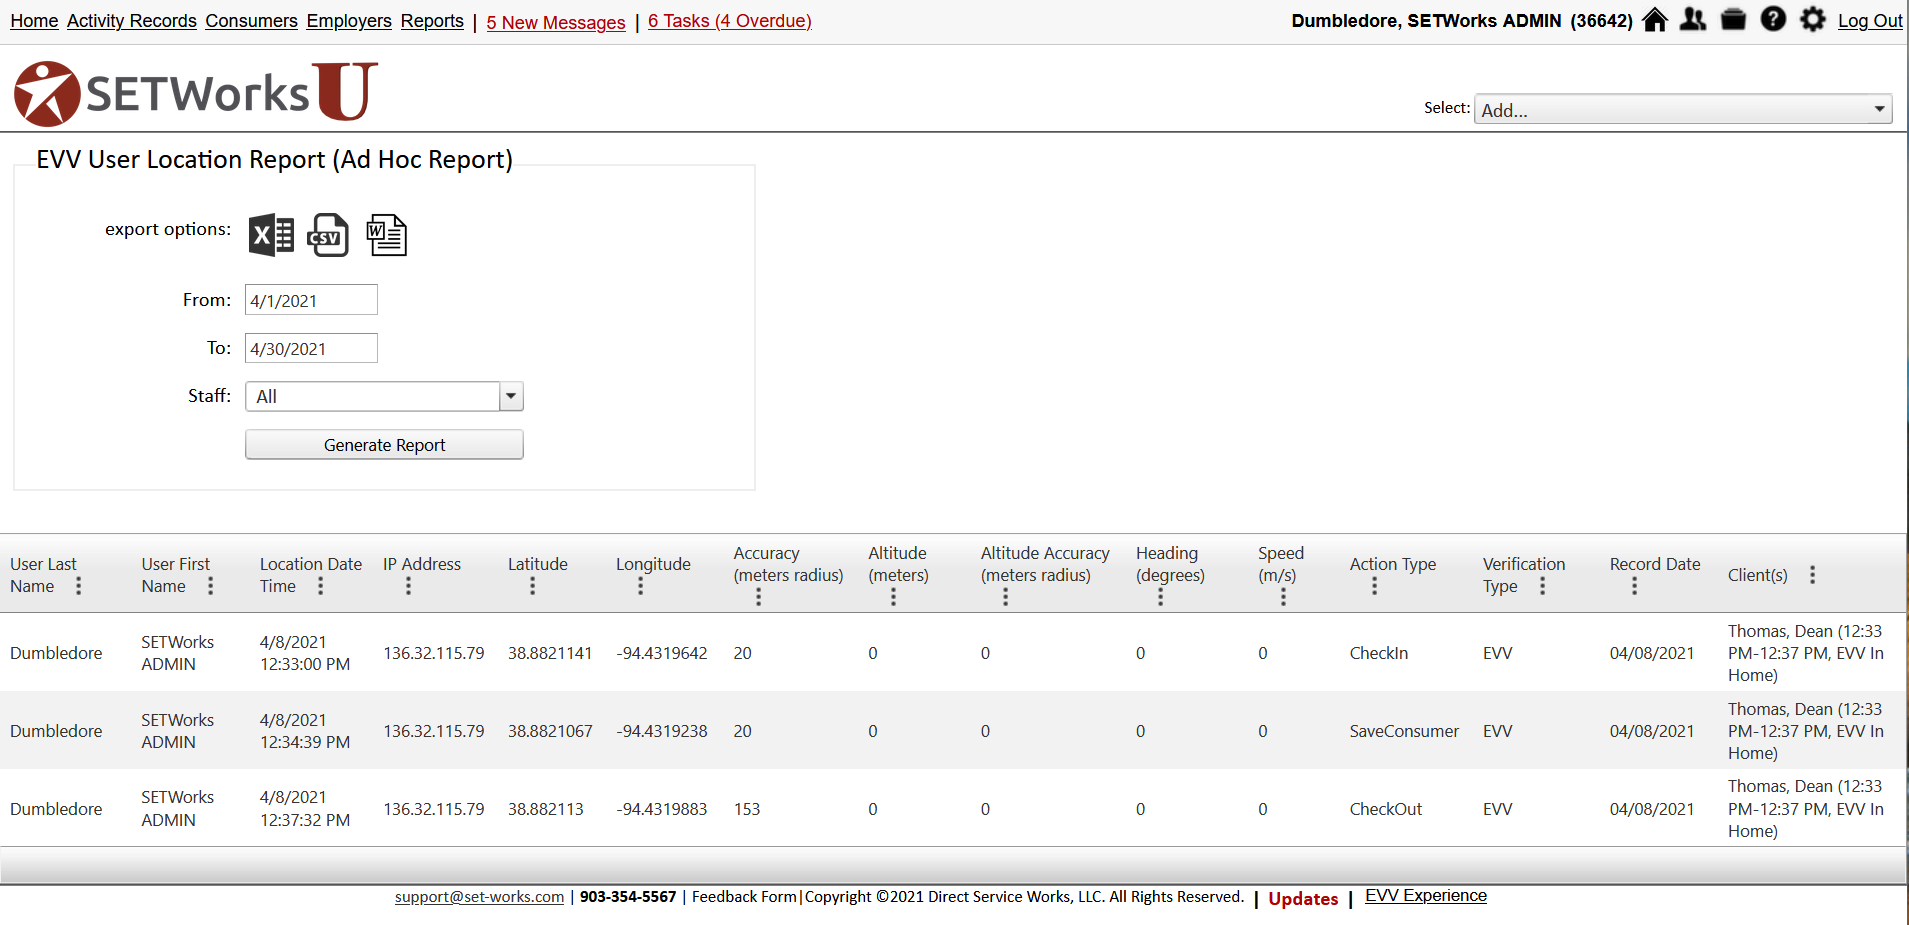Open Client(s) column menu
The height and width of the screenshot is (925, 1909).
click(1812, 575)
